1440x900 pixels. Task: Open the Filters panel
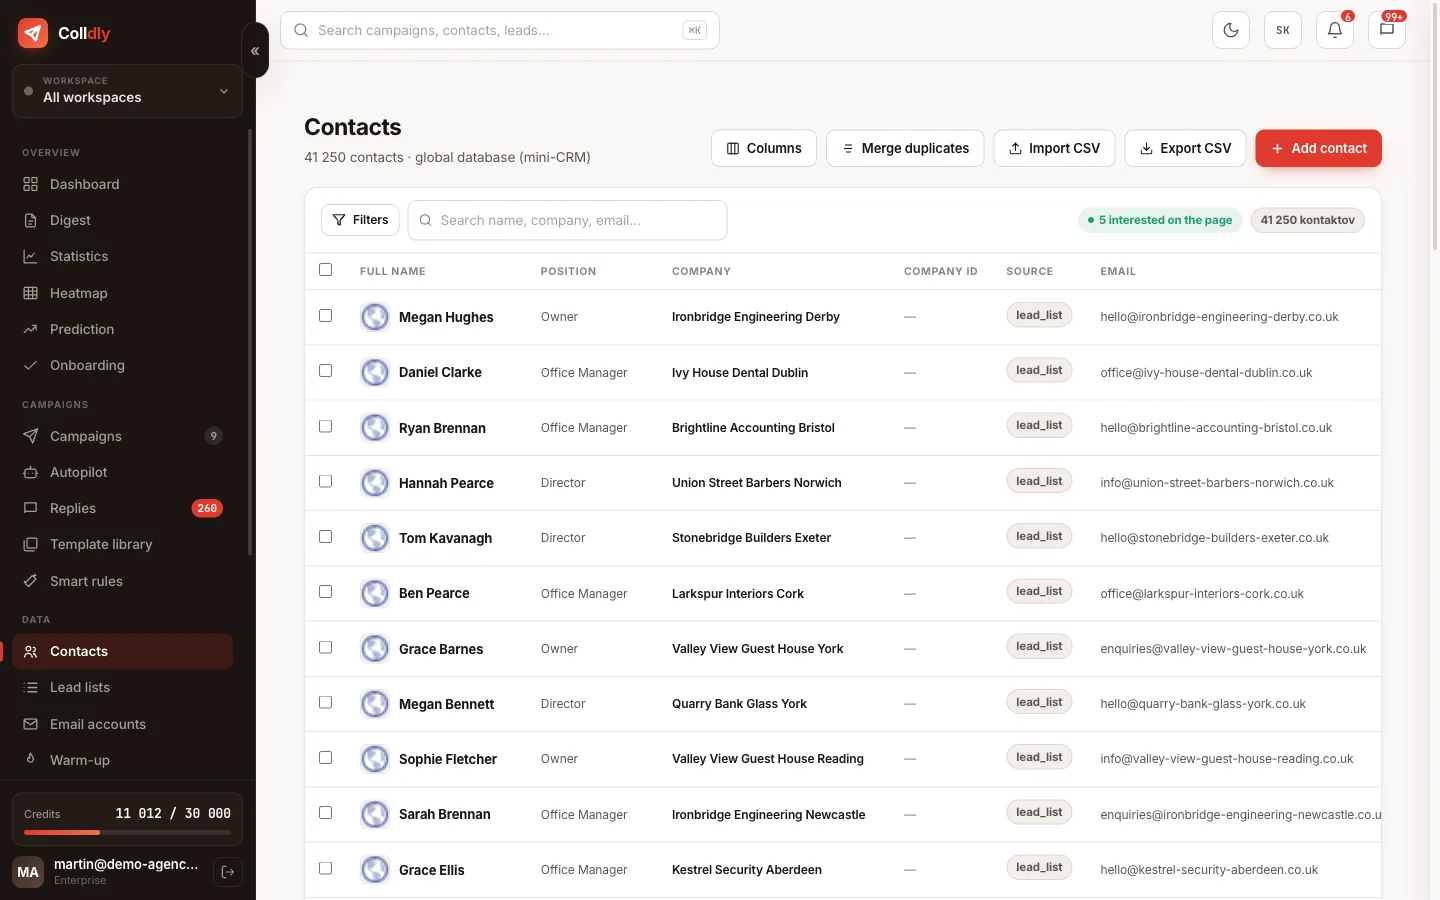click(x=360, y=220)
